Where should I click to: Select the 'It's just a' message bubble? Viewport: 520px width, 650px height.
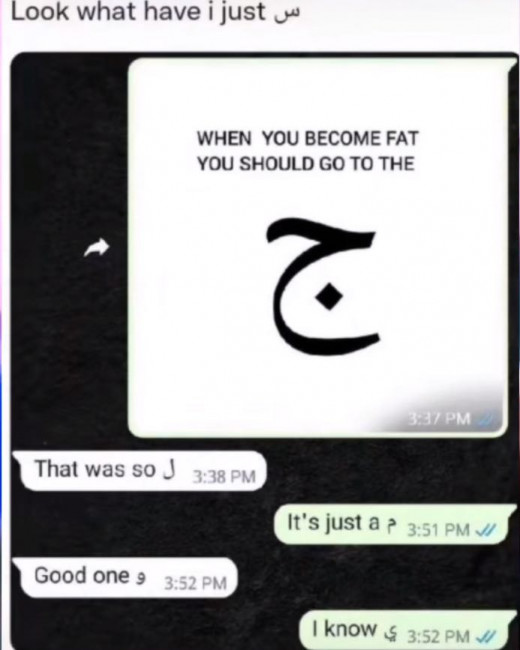[391, 524]
